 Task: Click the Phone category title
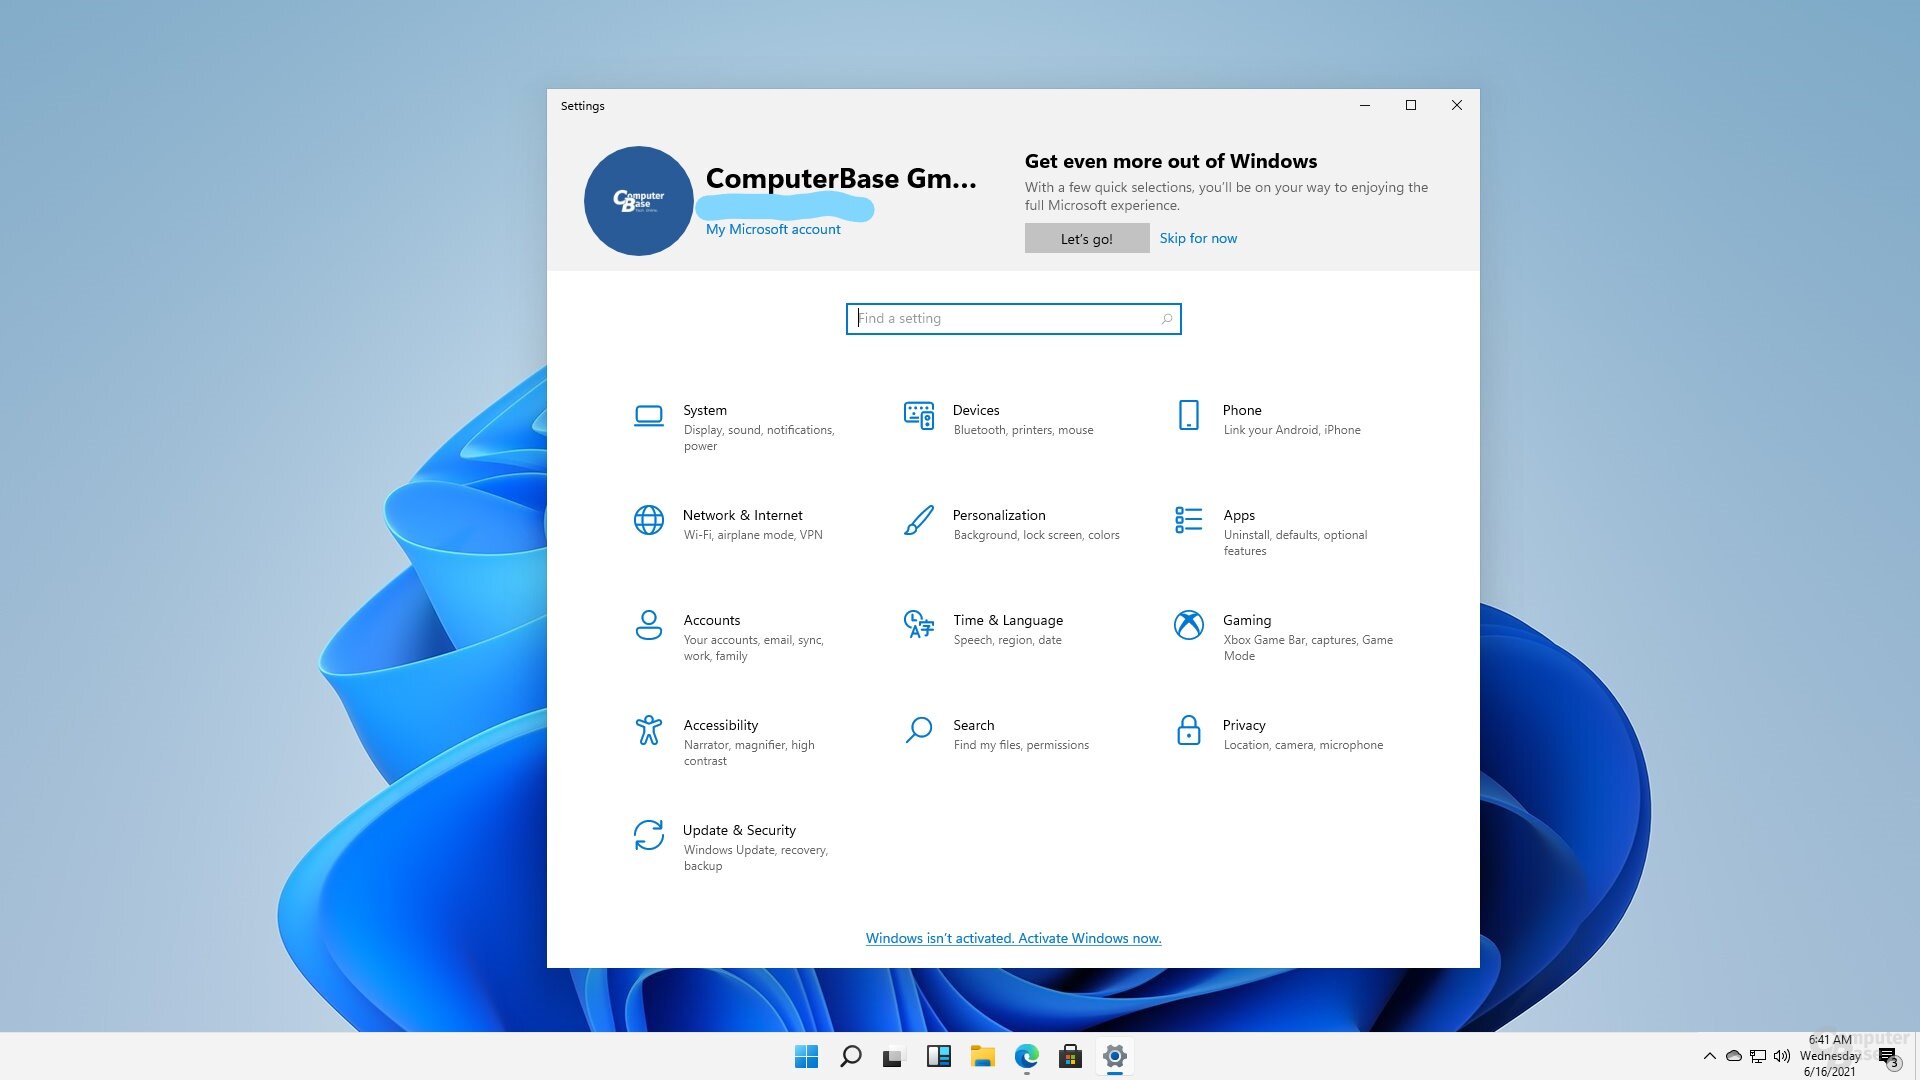(1241, 410)
